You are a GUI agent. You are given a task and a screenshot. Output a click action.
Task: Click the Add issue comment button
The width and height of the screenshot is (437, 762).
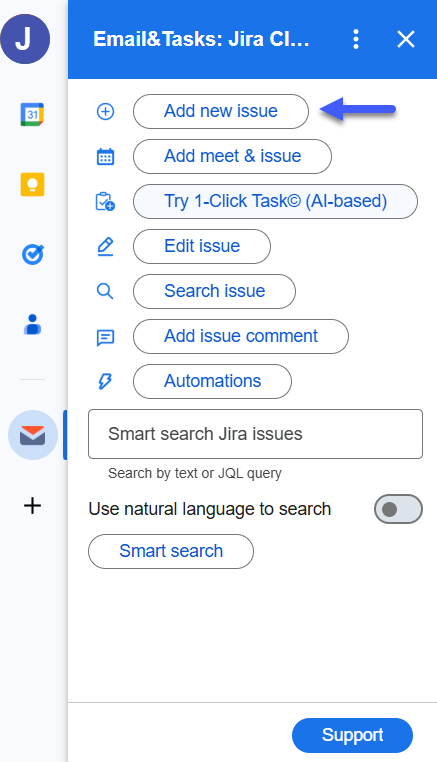pyautogui.click(x=241, y=336)
